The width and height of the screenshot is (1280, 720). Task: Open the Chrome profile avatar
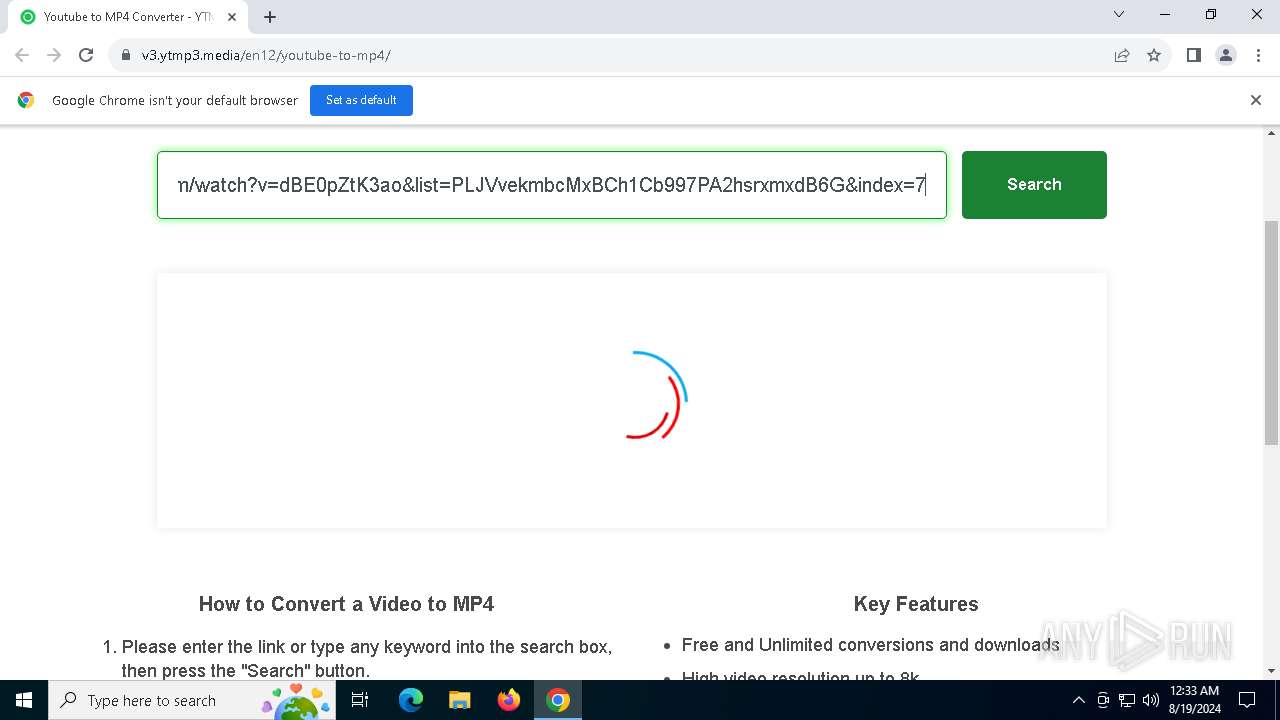(x=1226, y=55)
